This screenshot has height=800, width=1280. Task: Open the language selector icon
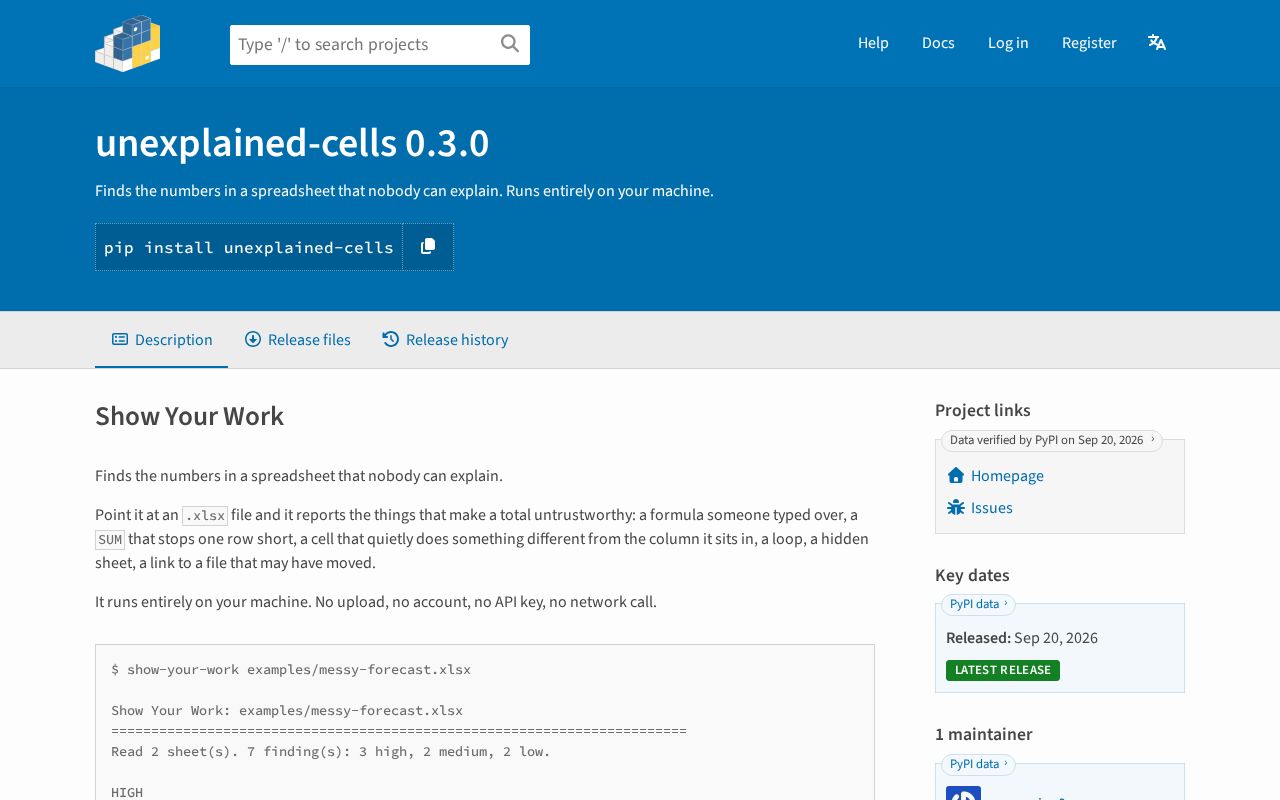click(x=1157, y=42)
